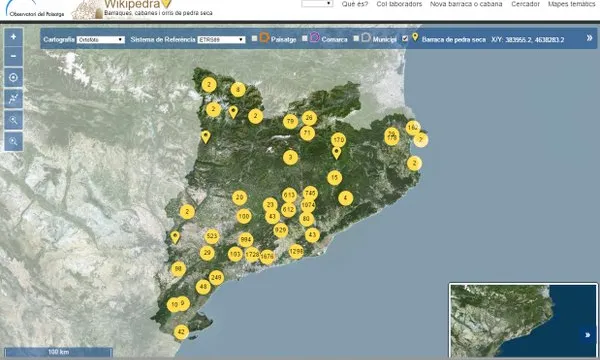Open the cluster marker labeled 523
The image size is (600, 360).
click(212, 236)
